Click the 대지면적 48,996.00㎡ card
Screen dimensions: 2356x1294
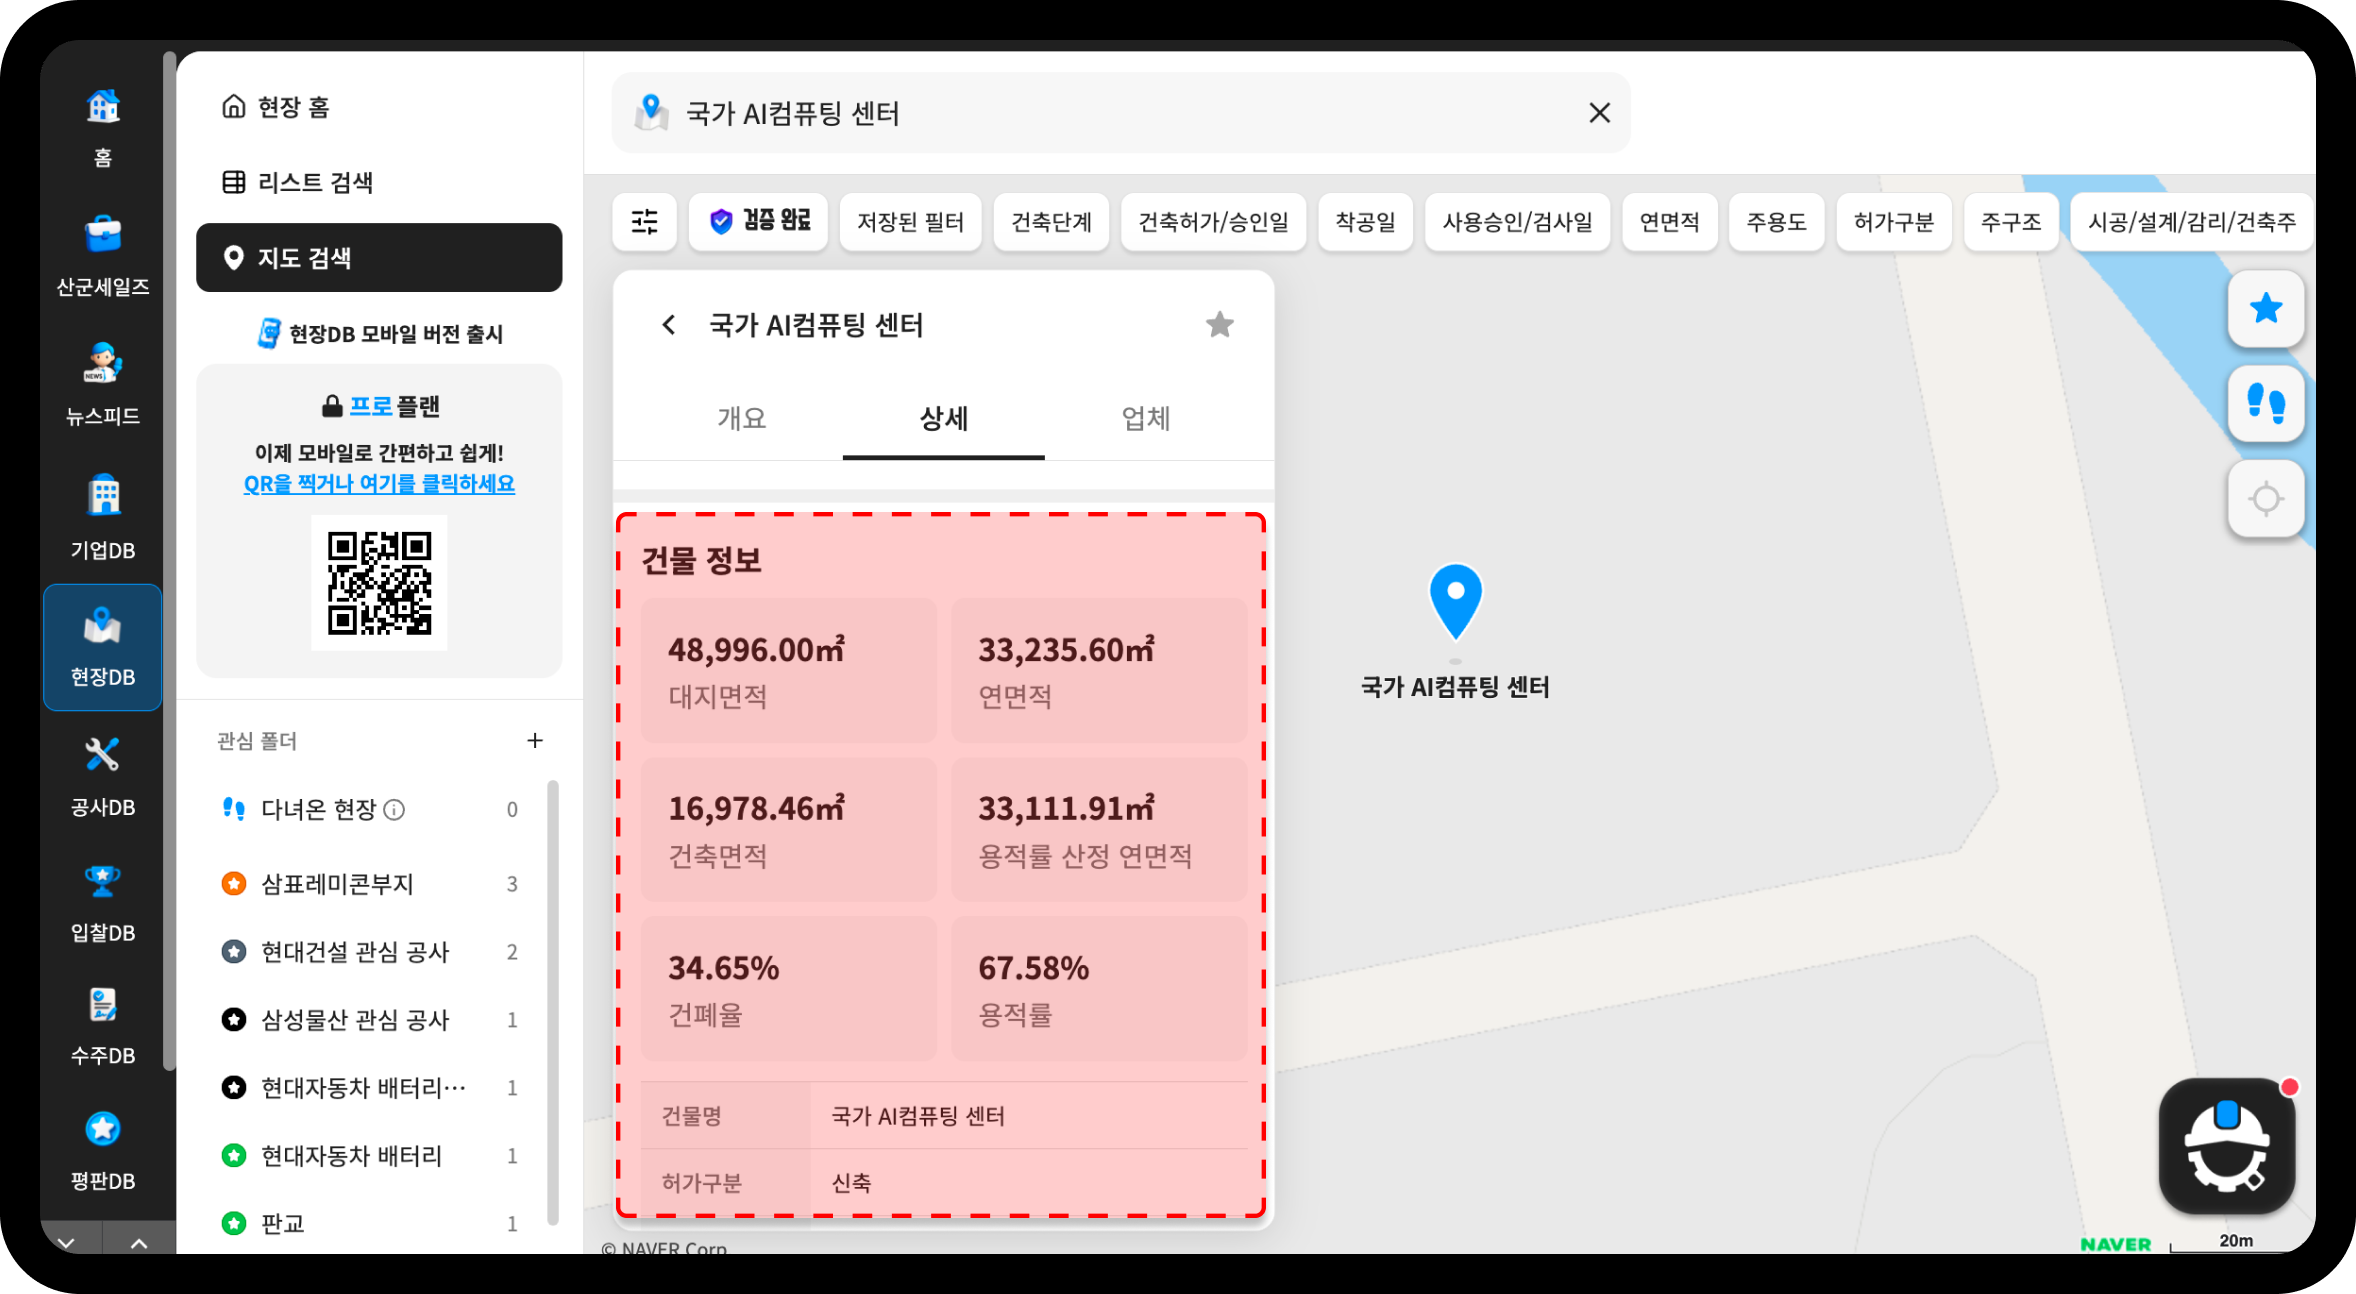tap(789, 670)
